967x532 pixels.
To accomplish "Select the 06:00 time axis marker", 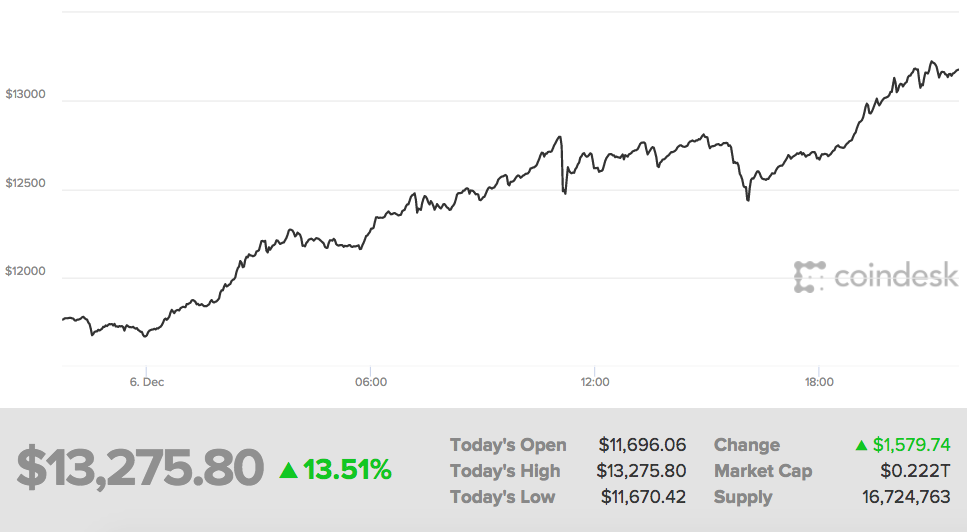I will tap(370, 382).
